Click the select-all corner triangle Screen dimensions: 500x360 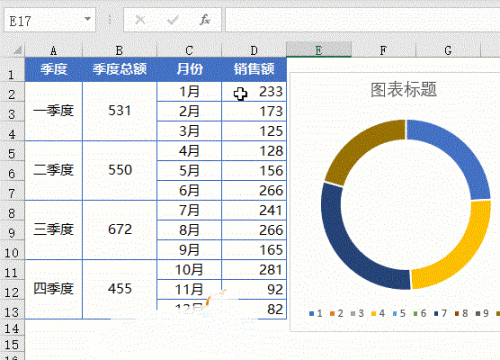click(17, 51)
